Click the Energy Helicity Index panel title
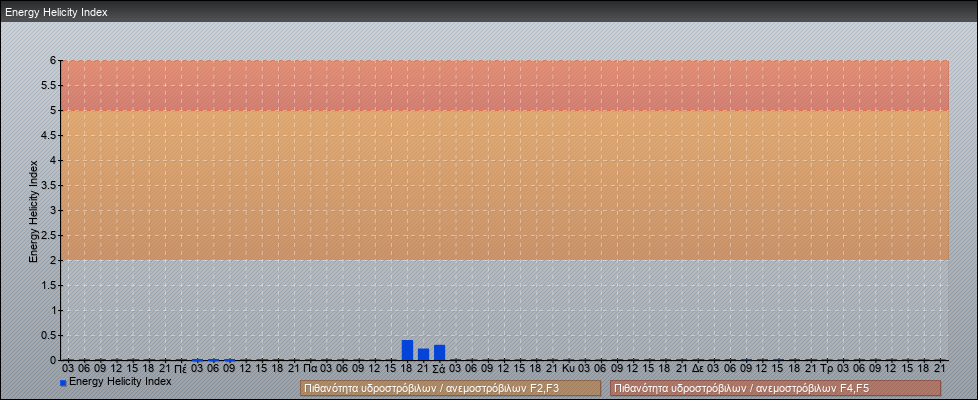Image resolution: width=978 pixels, height=400 pixels. tap(56, 12)
